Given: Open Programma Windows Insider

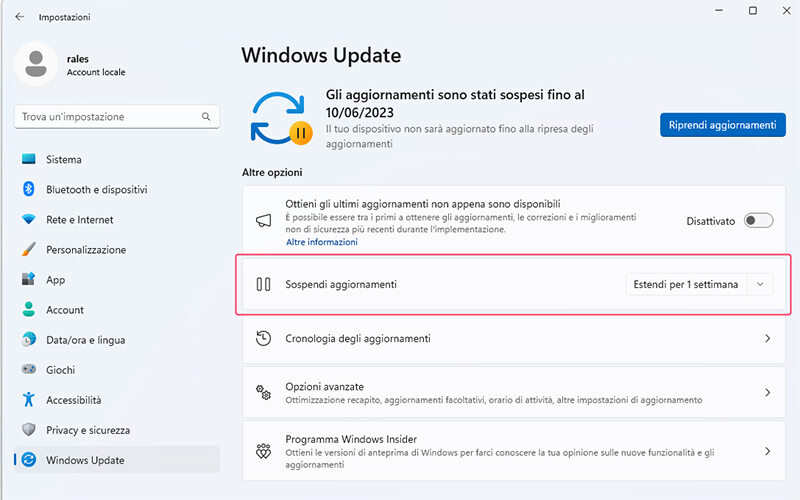Looking at the screenshot, I should [514, 451].
